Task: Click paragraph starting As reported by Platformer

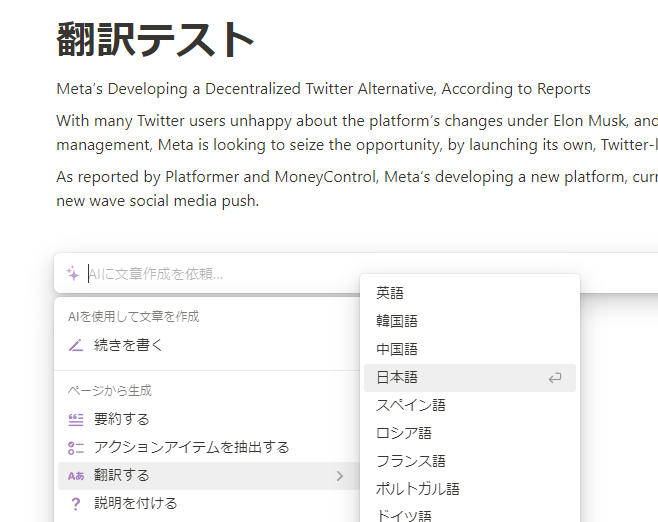Action: point(357,189)
